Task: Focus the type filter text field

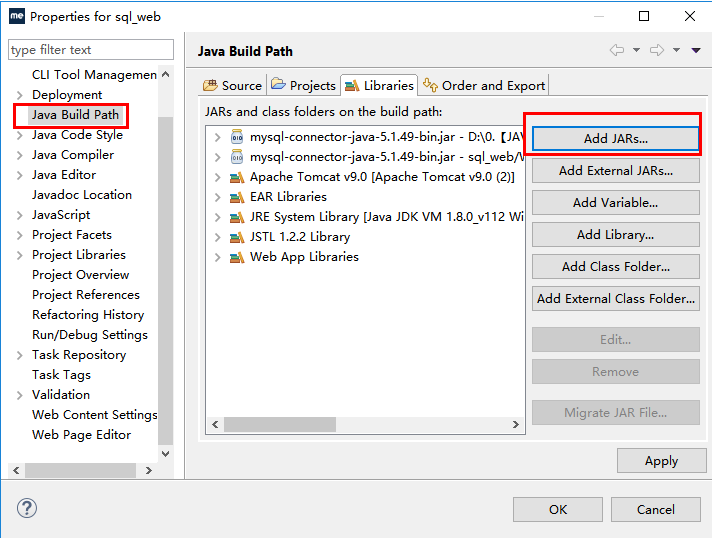Action: click(91, 49)
